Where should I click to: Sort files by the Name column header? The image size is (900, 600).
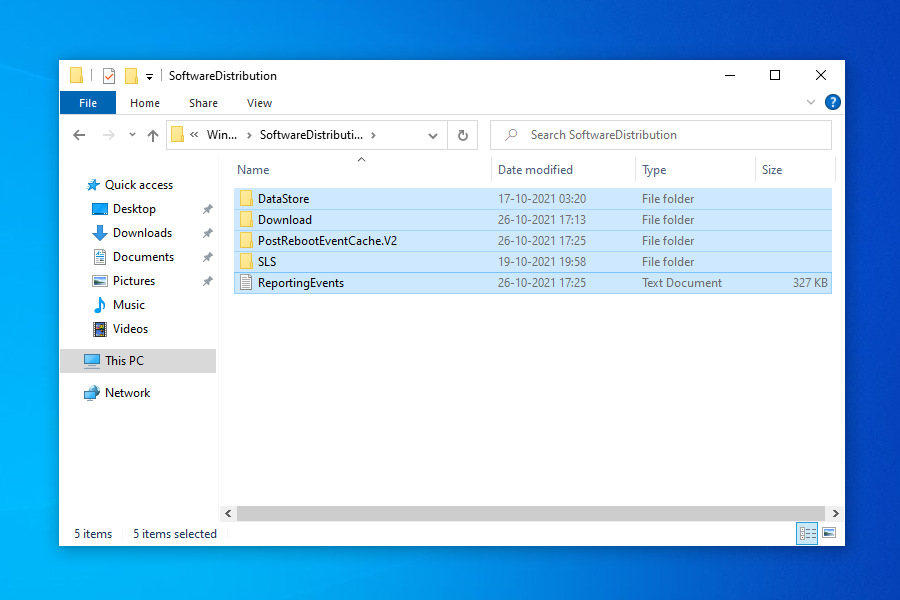tap(253, 170)
